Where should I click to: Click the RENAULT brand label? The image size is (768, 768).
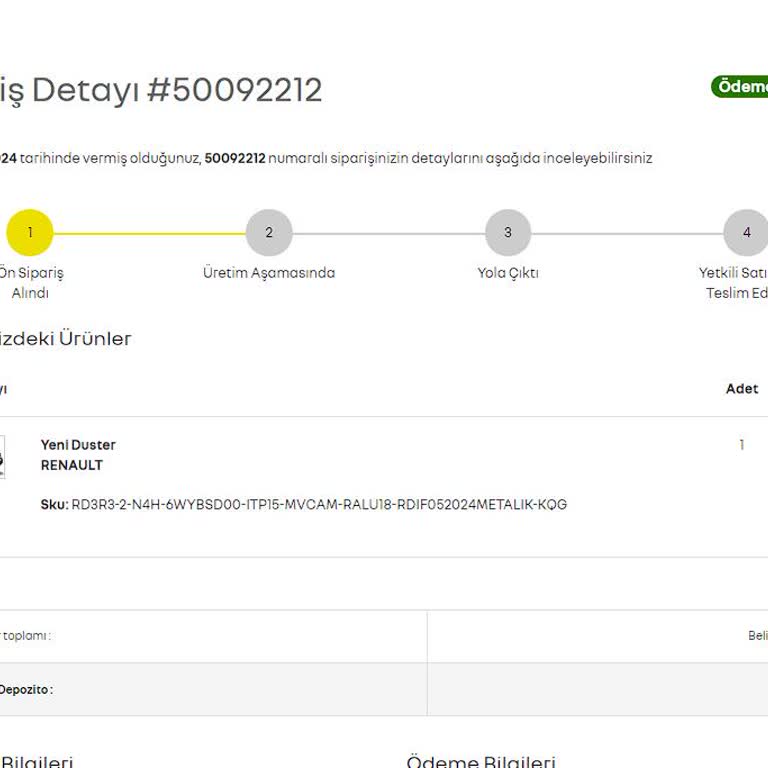(71, 465)
